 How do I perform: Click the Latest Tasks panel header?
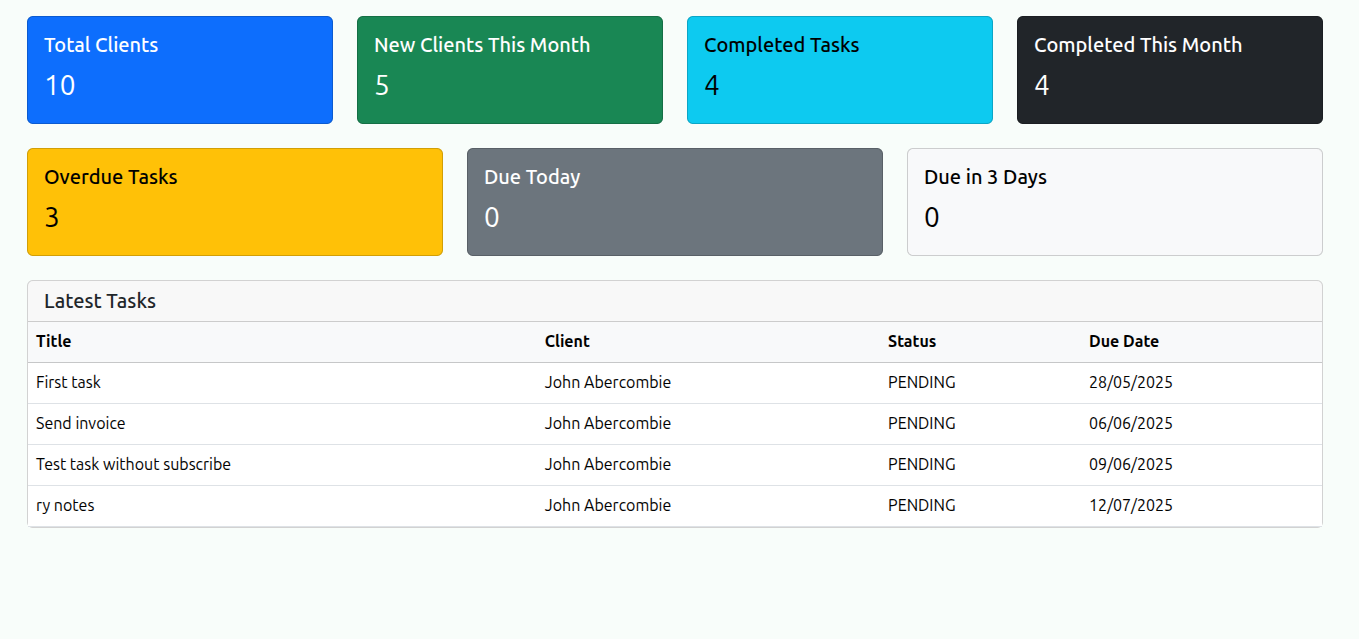[x=99, y=300]
